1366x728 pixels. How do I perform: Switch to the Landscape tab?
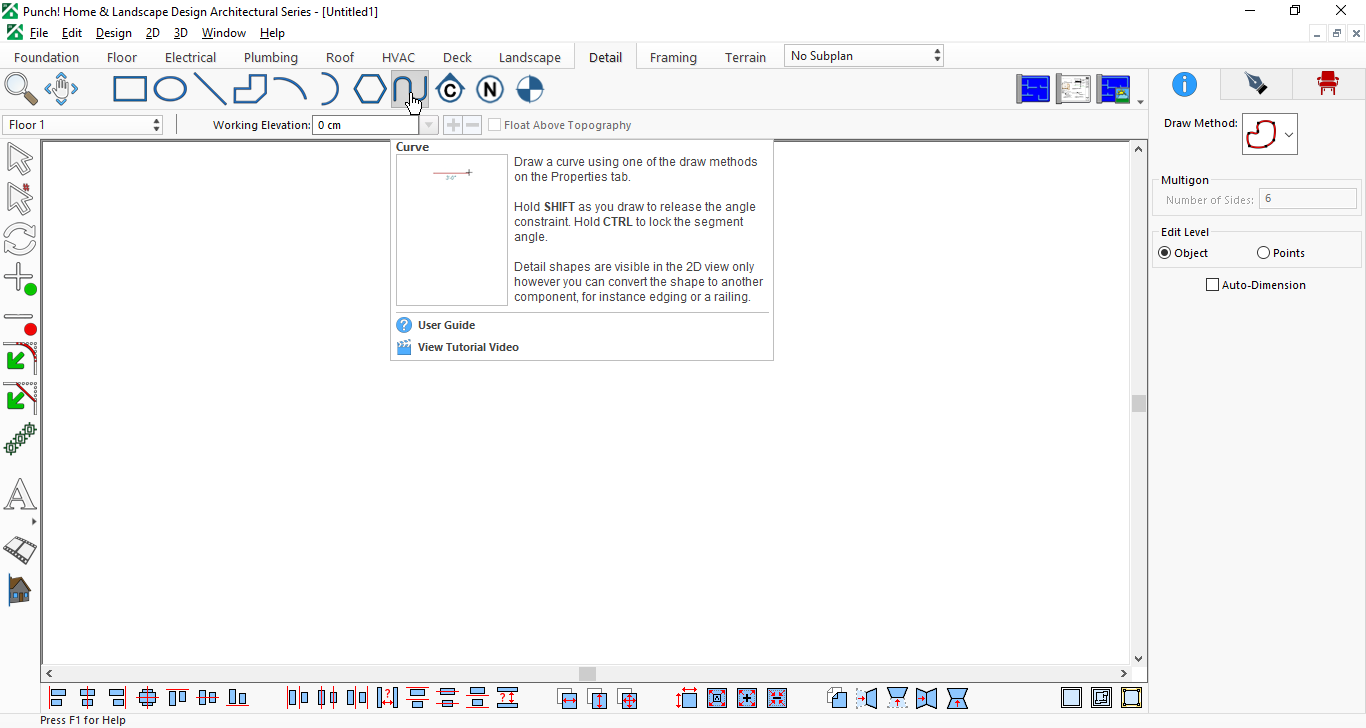(530, 57)
